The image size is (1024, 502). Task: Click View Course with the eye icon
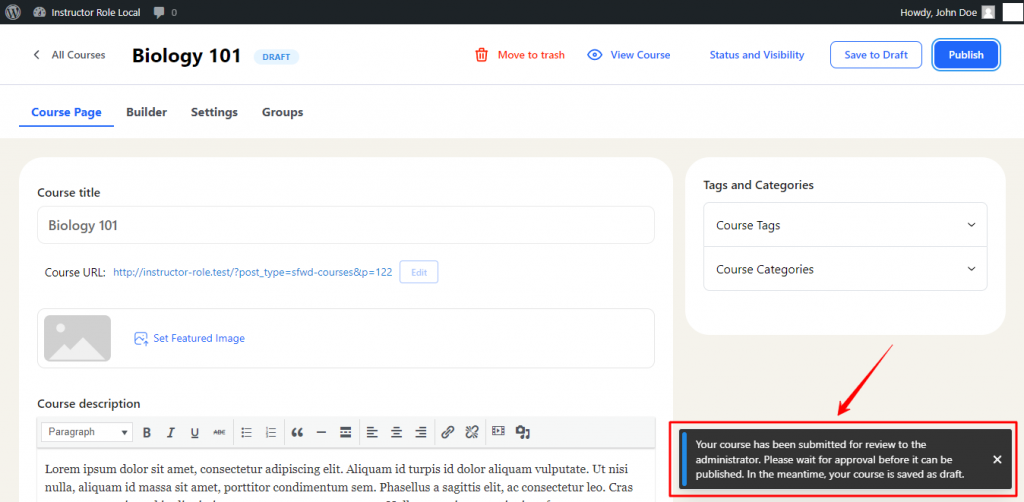pyautogui.click(x=628, y=55)
